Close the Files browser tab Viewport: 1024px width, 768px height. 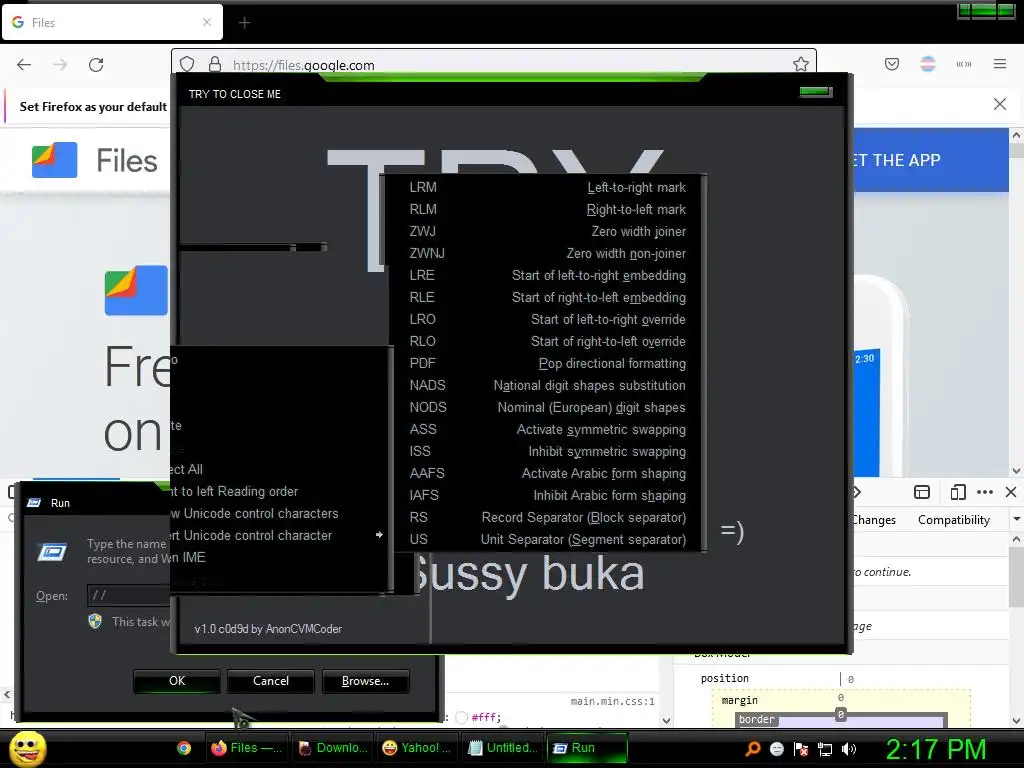click(207, 22)
